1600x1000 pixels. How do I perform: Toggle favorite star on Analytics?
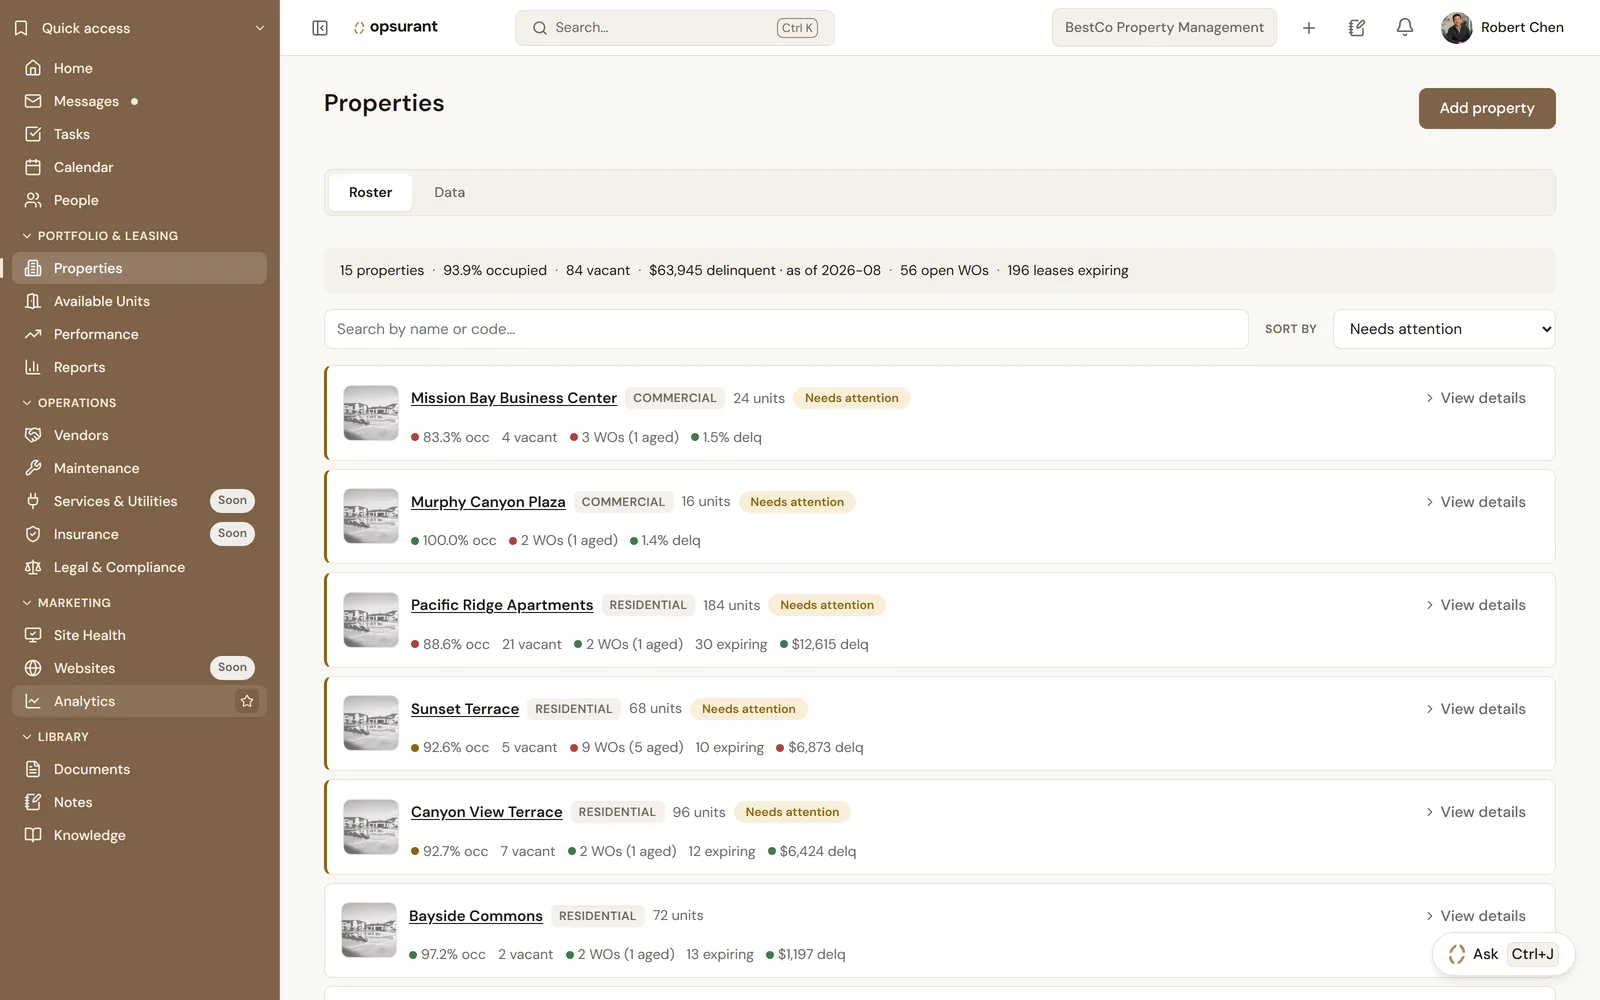coord(247,701)
